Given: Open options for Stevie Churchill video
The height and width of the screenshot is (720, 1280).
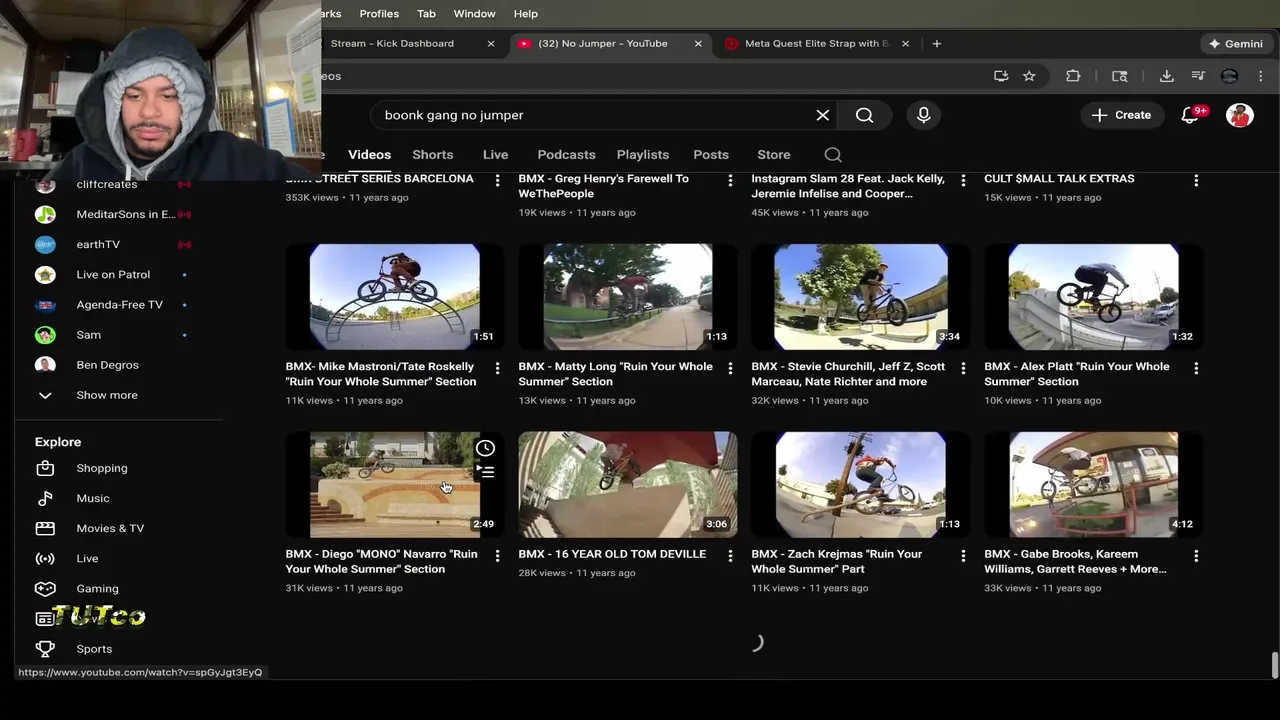Looking at the screenshot, I should (x=963, y=368).
